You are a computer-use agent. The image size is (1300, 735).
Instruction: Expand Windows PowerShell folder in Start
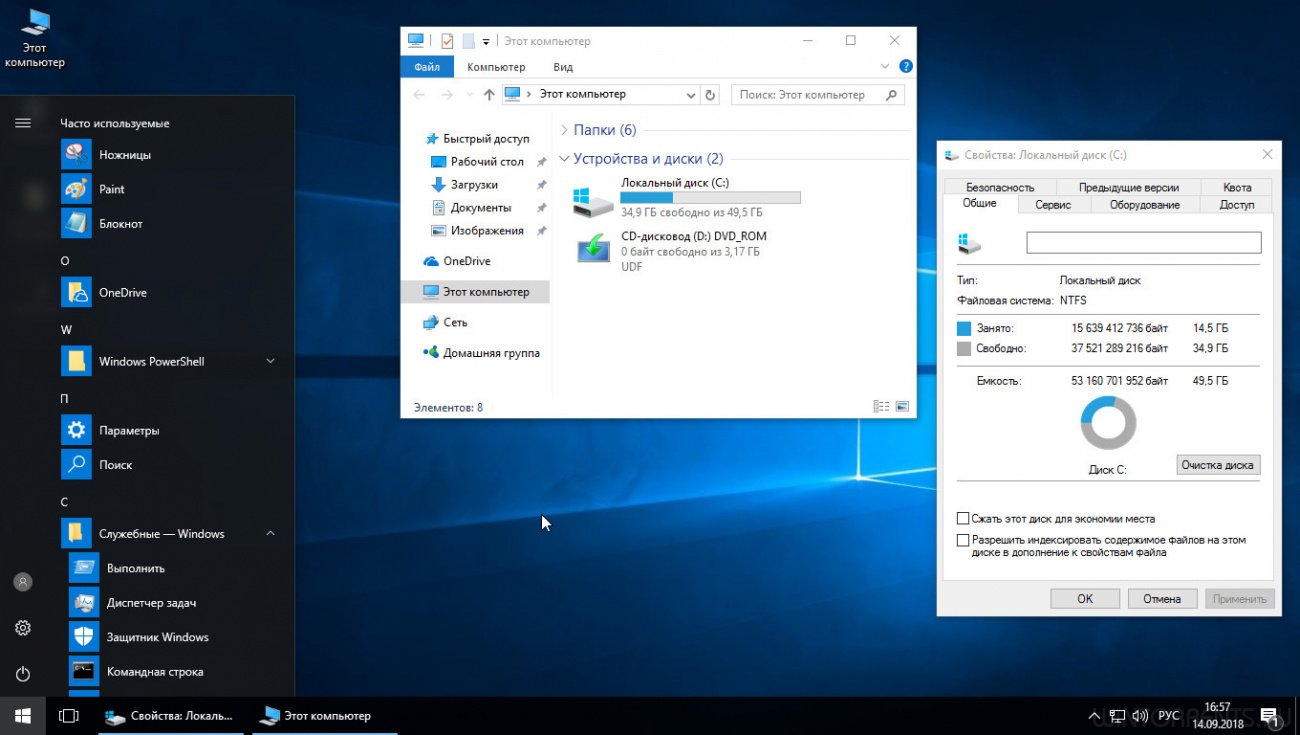[x=270, y=362]
